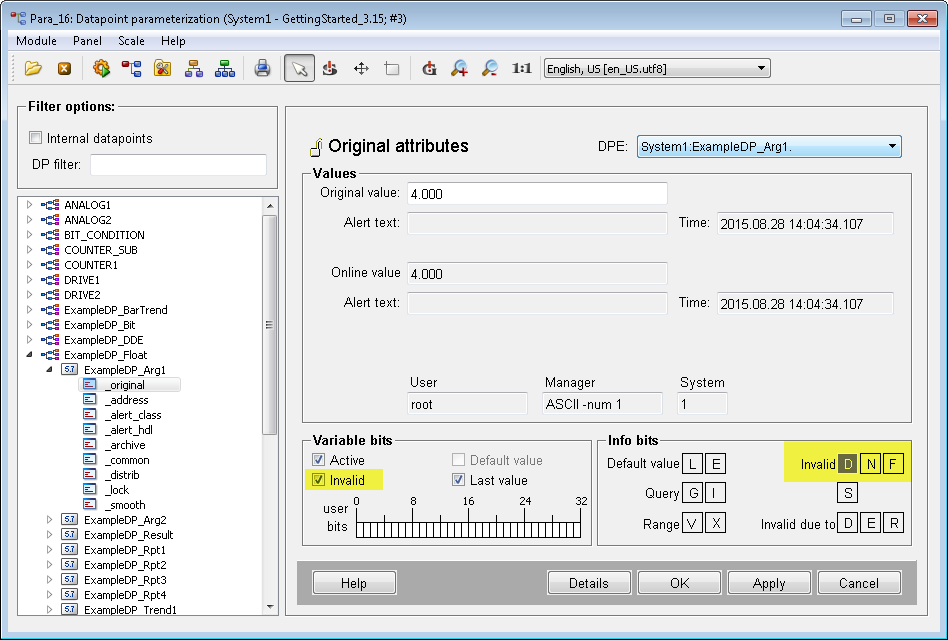The width and height of the screenshot is (948, 640).
Task: Expand the ExampleDP_Arg2 tree node
Action: coord(50,520)
